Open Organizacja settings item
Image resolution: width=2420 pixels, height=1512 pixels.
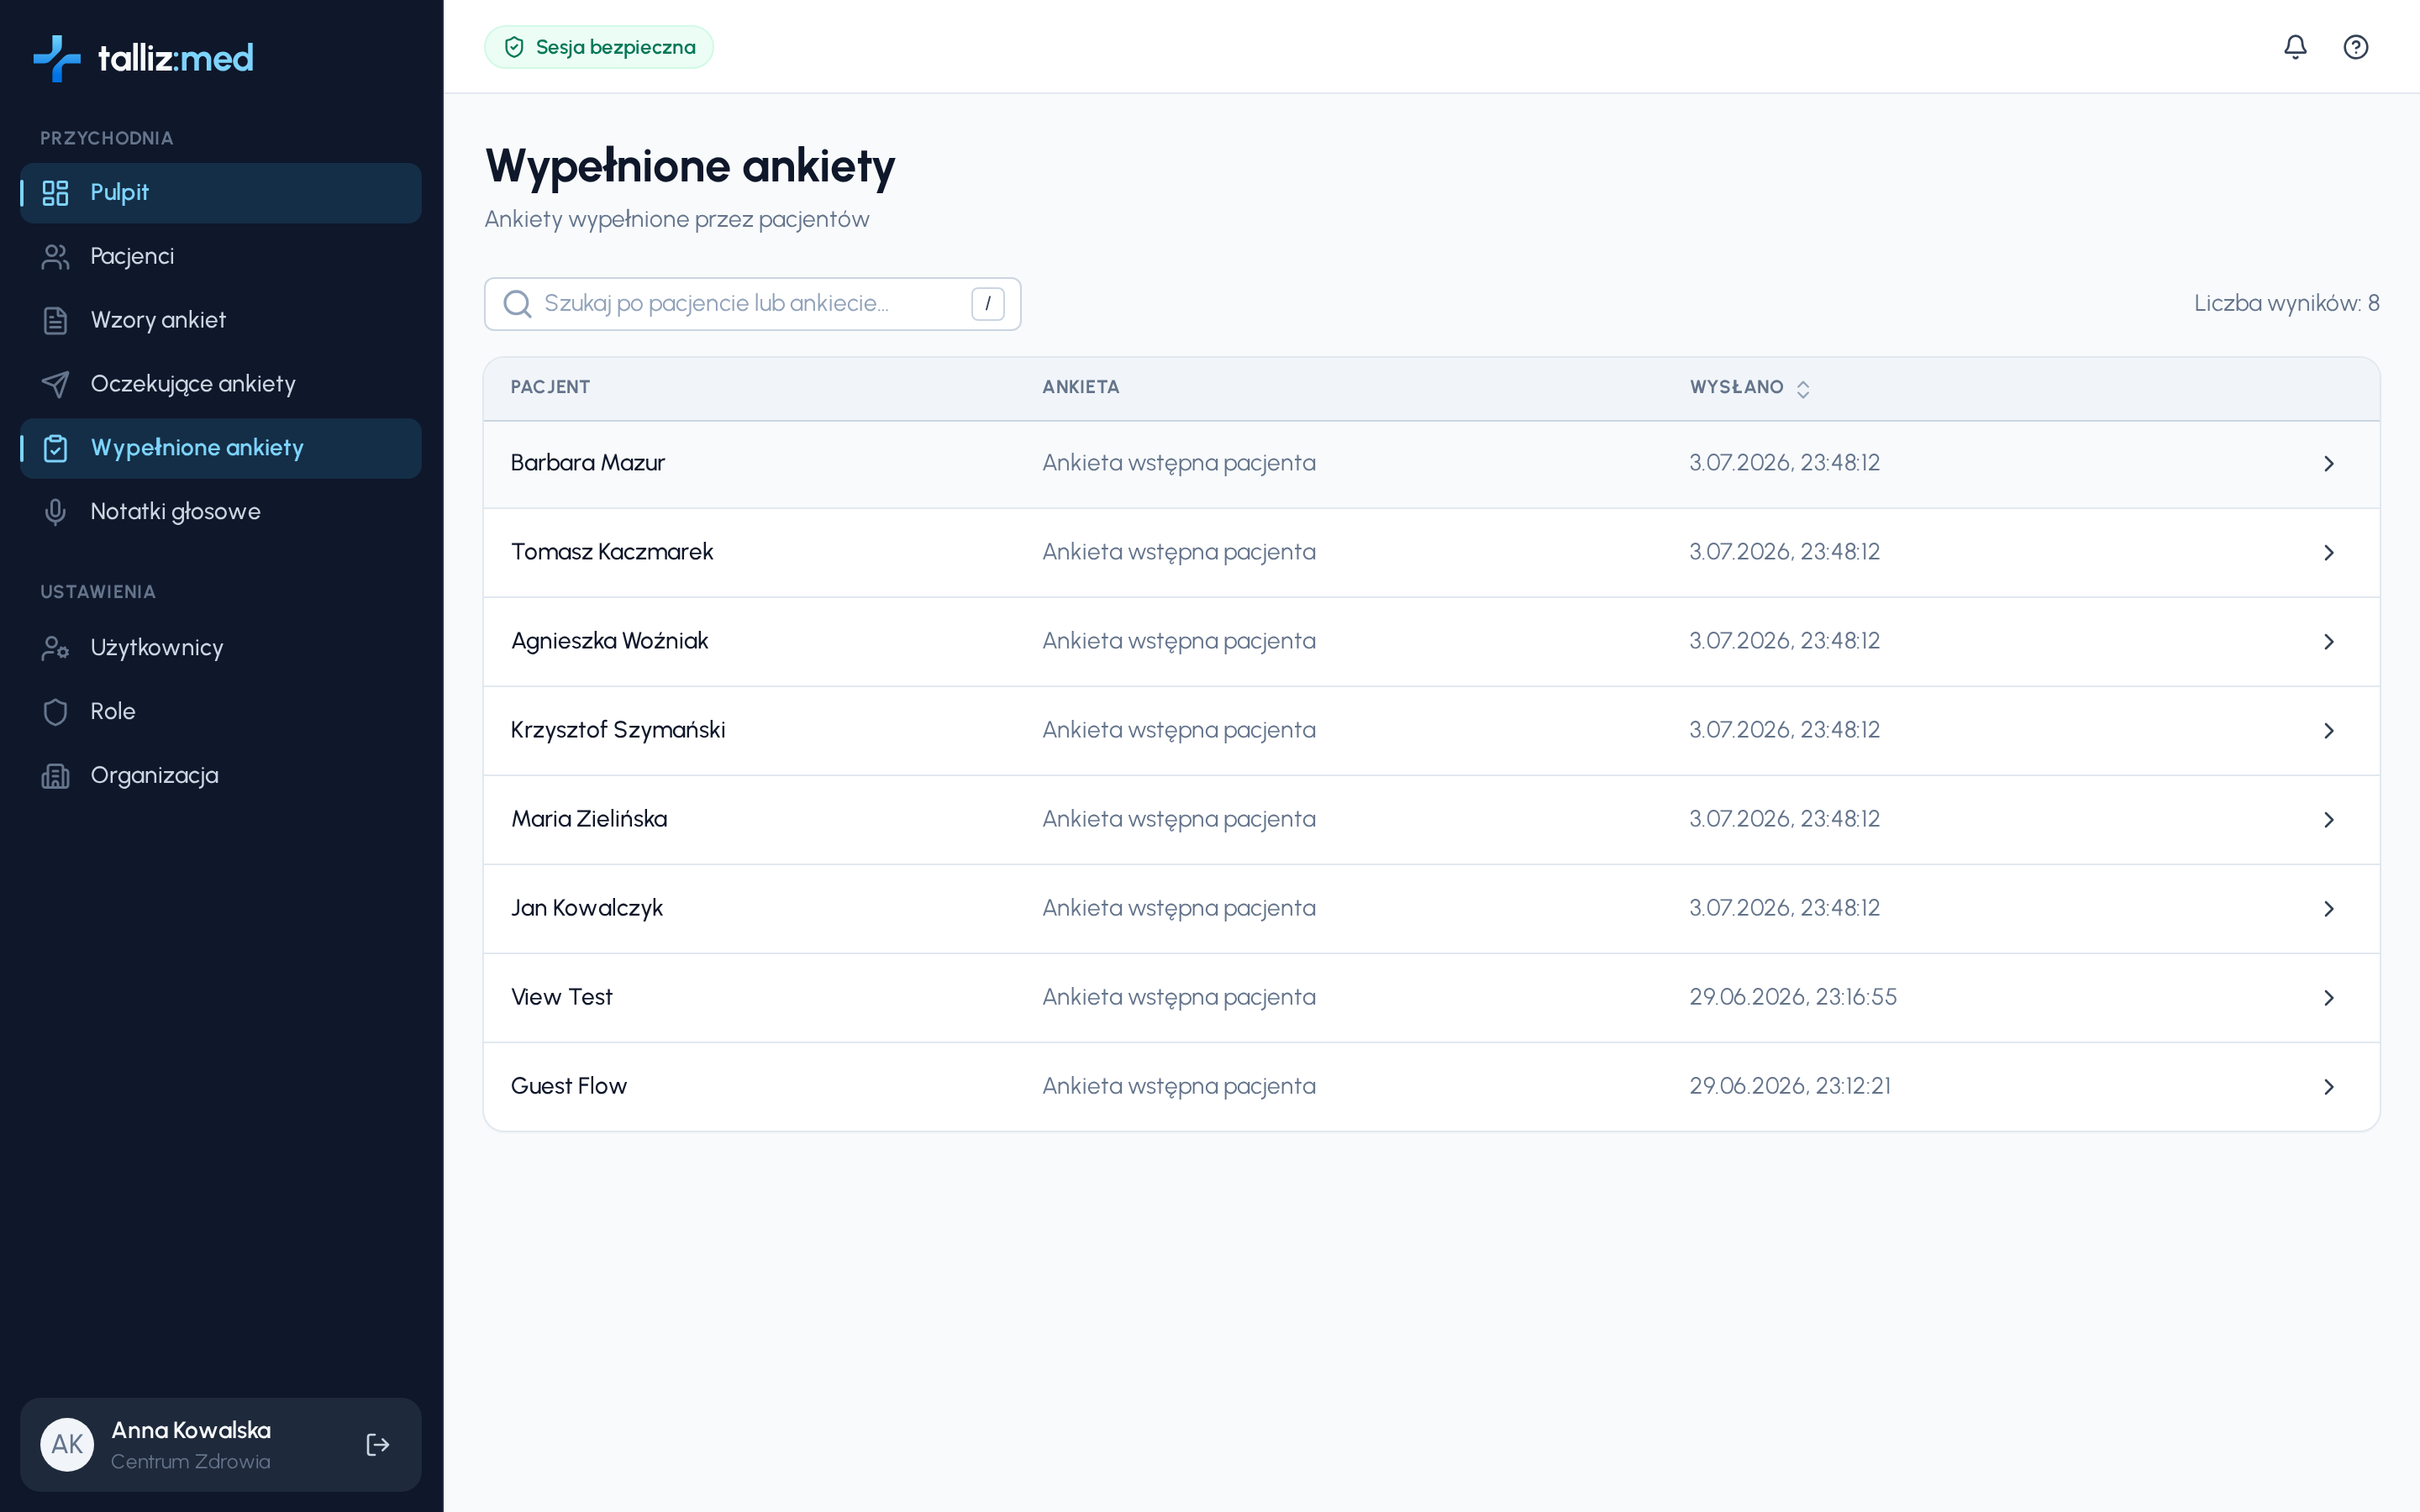coord(220,776)
